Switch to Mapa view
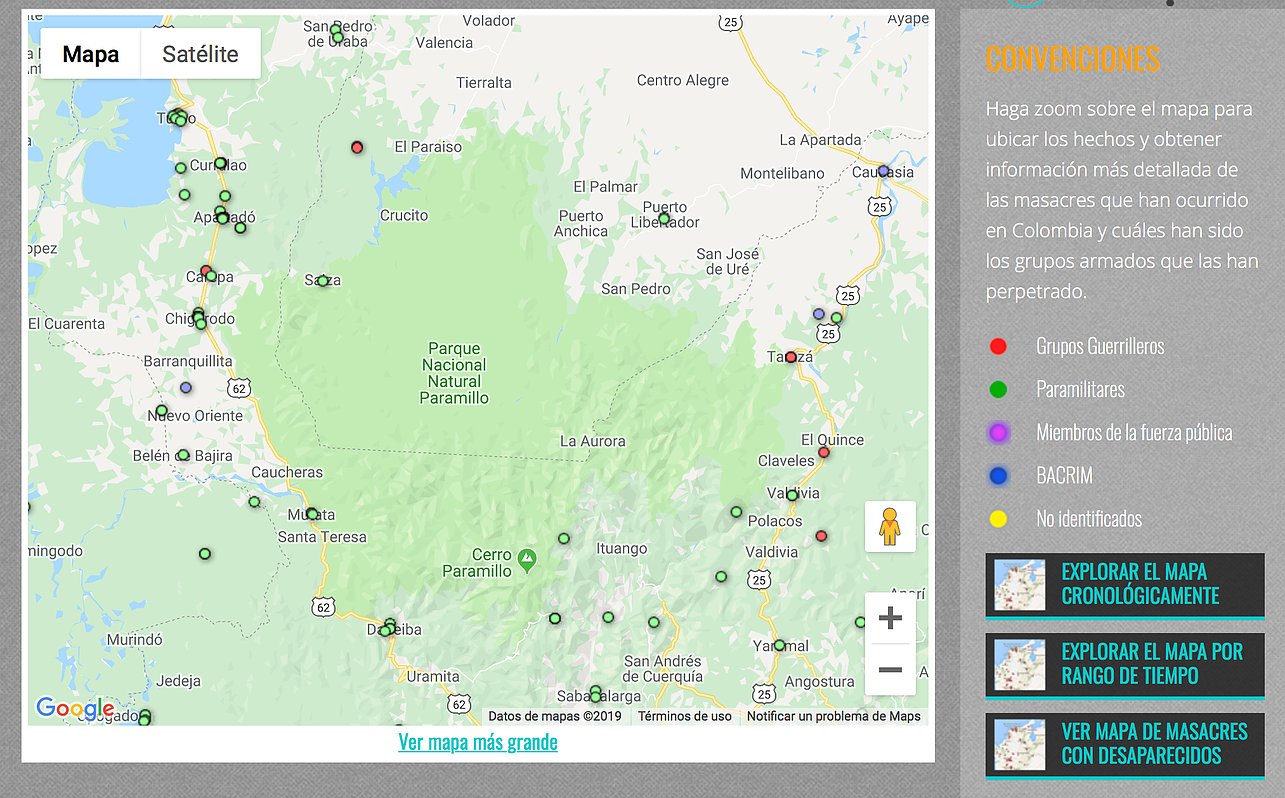This screenshot has width=1285, height=798. (91, 54)
